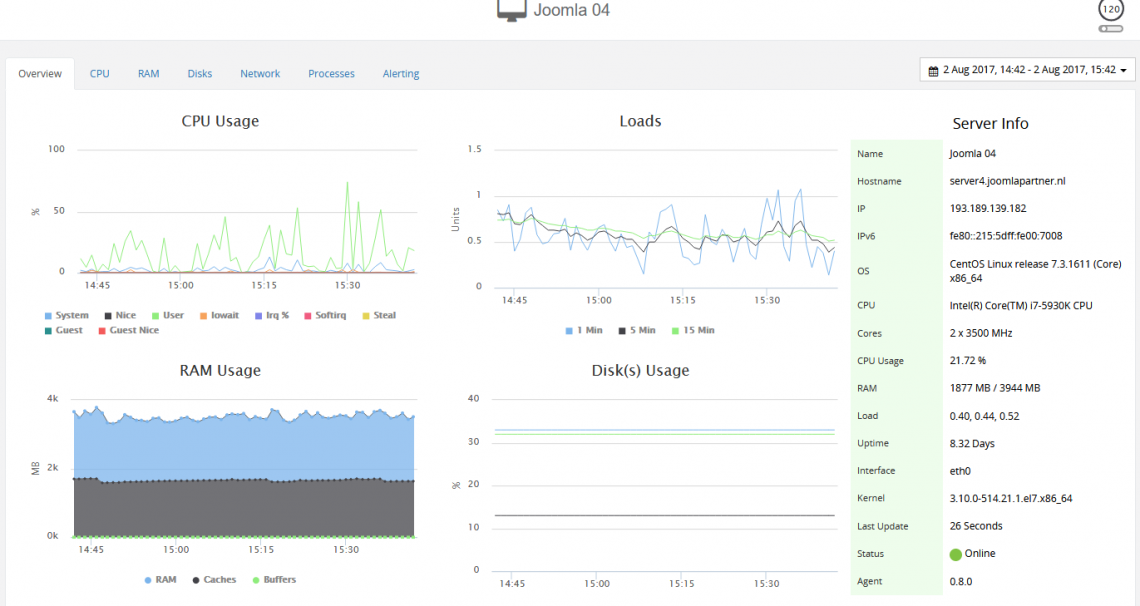The height and width of the screenshot is (606, 1140).
Task: Click the agent version 0.8.0
Action: pos(960,582)
